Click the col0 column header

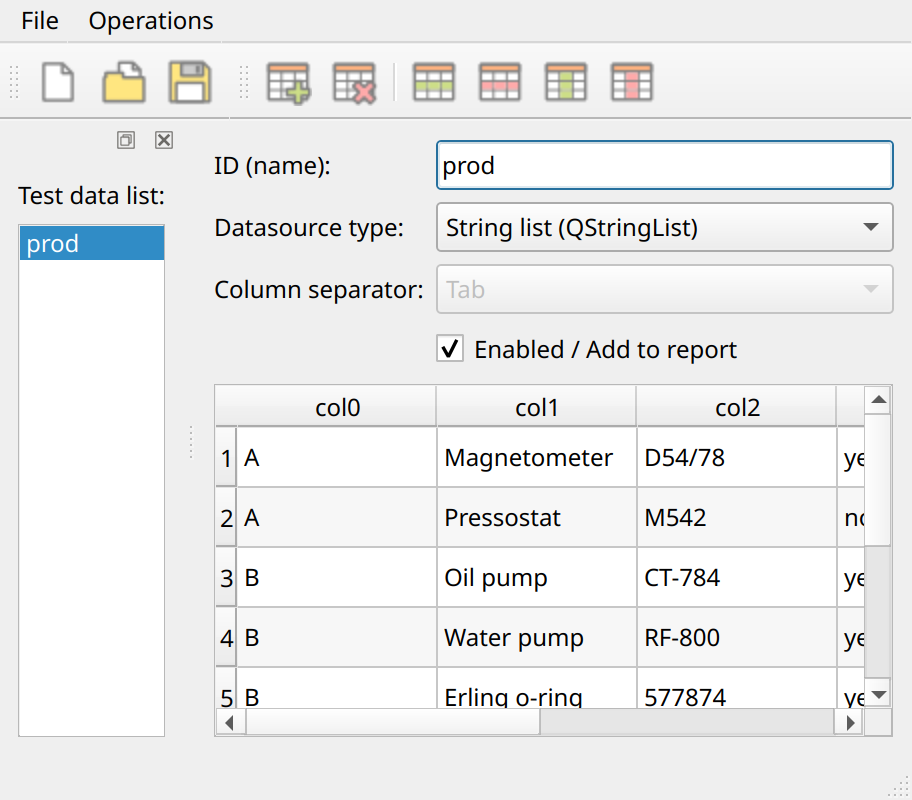tap(337, 407)
